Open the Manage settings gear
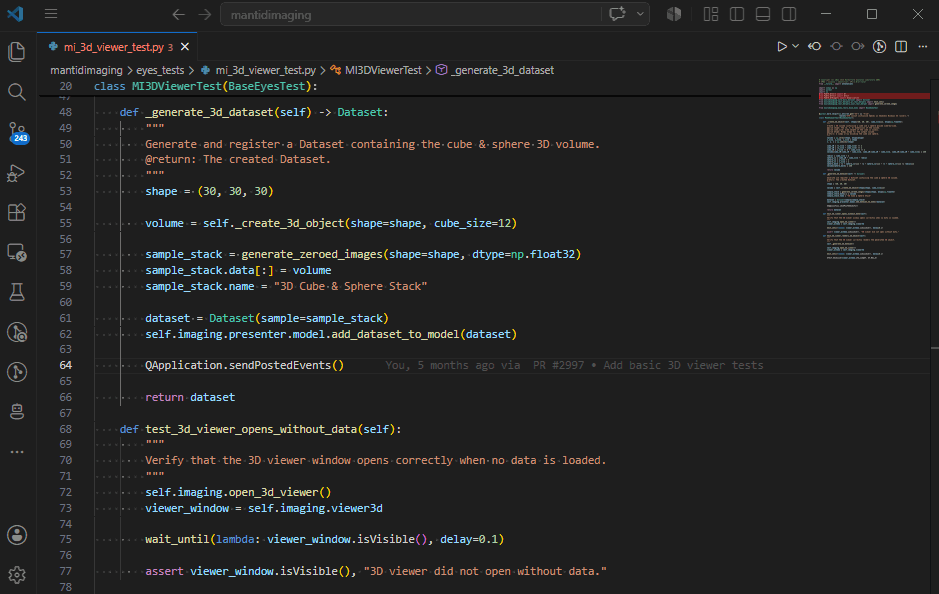The height and width of the screenshot is (594, 939). [x=17, y=575]
